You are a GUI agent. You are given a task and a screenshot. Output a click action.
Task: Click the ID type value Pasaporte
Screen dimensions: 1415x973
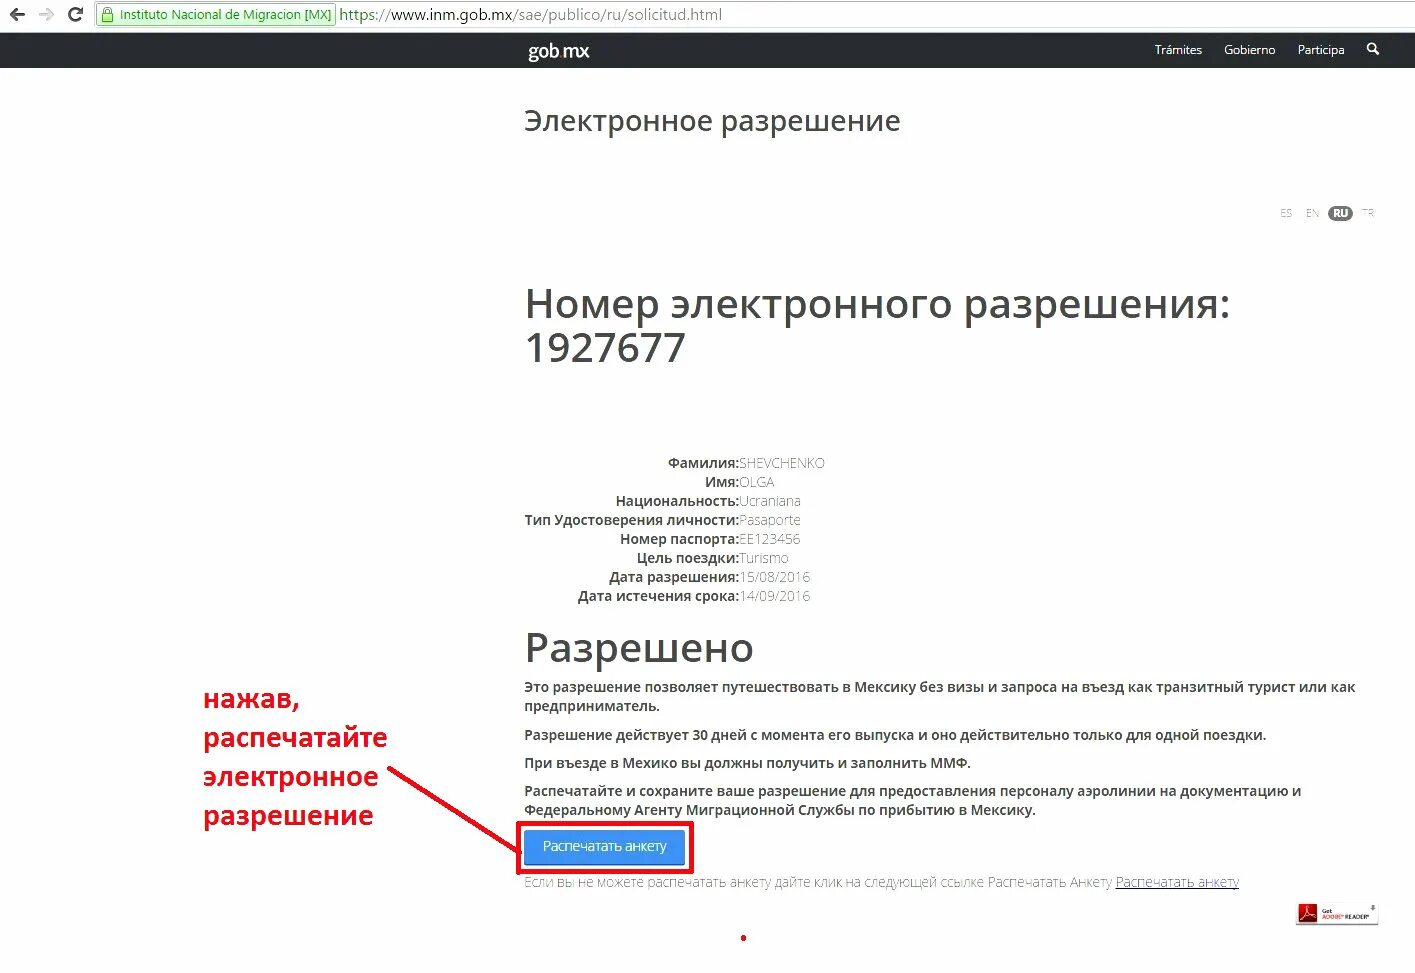[770, 520]
